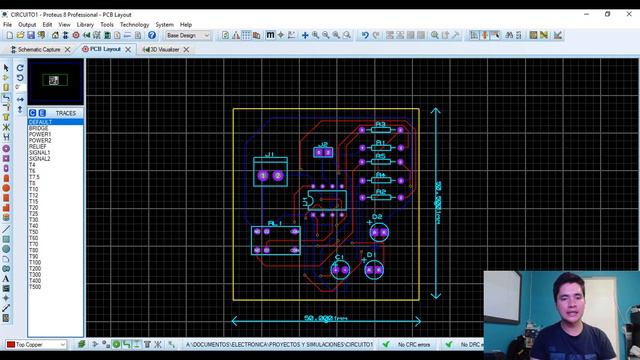Select the Selection Mode arrow tool
Image resolution: width=640 pixels, height=360 pixels.
6,68
